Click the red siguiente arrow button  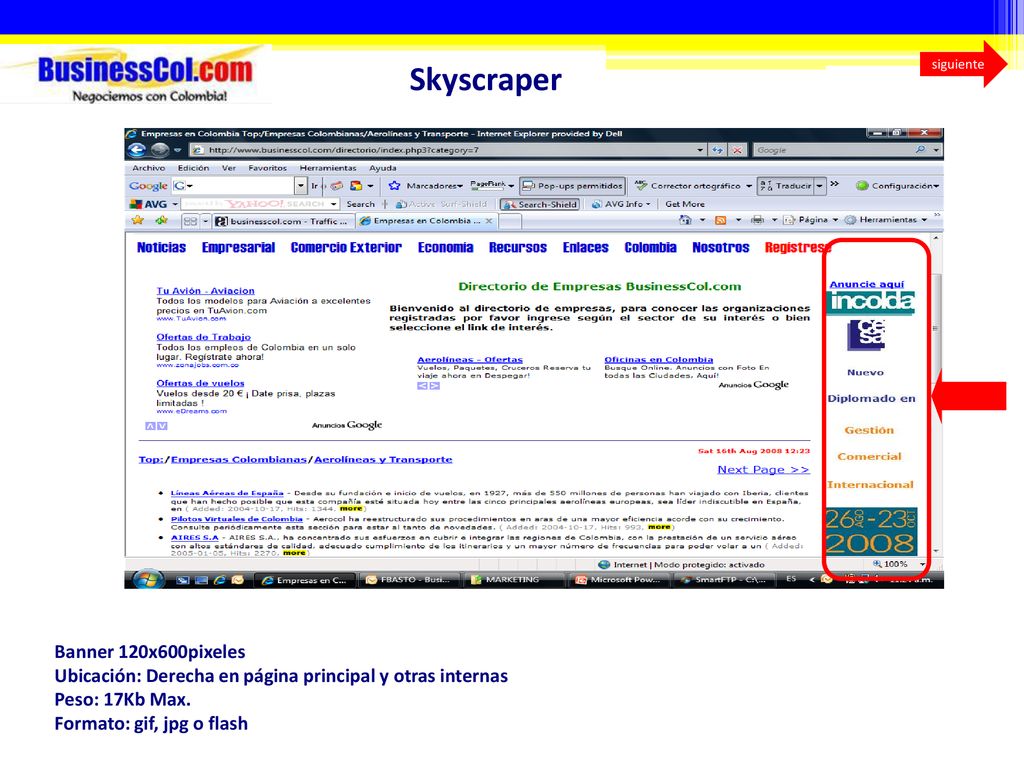[963, 64]
